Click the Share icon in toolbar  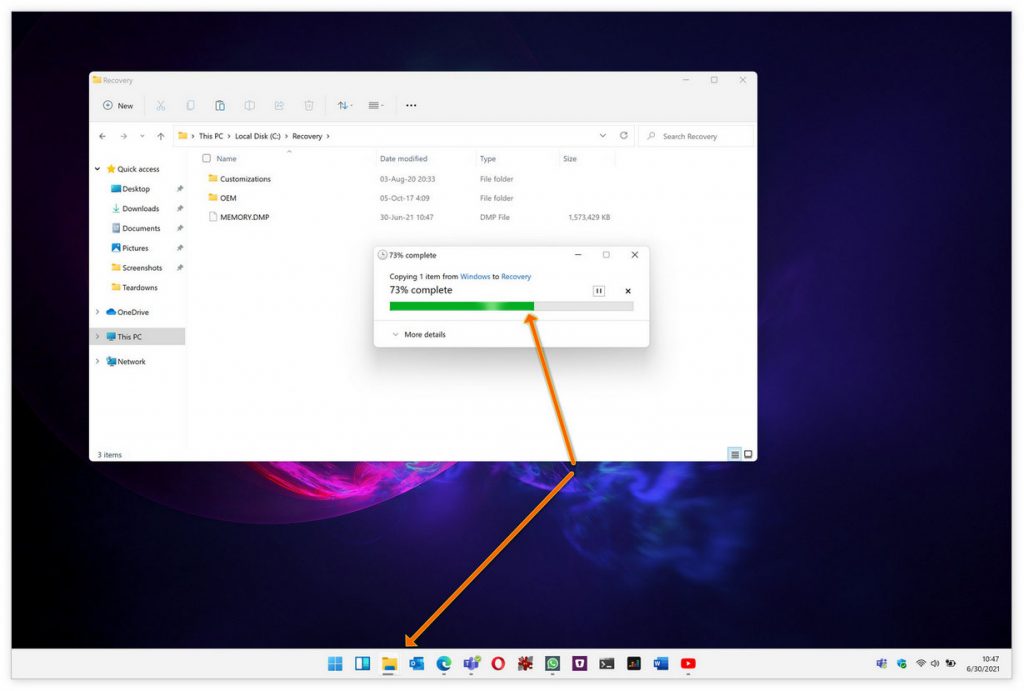279,105
